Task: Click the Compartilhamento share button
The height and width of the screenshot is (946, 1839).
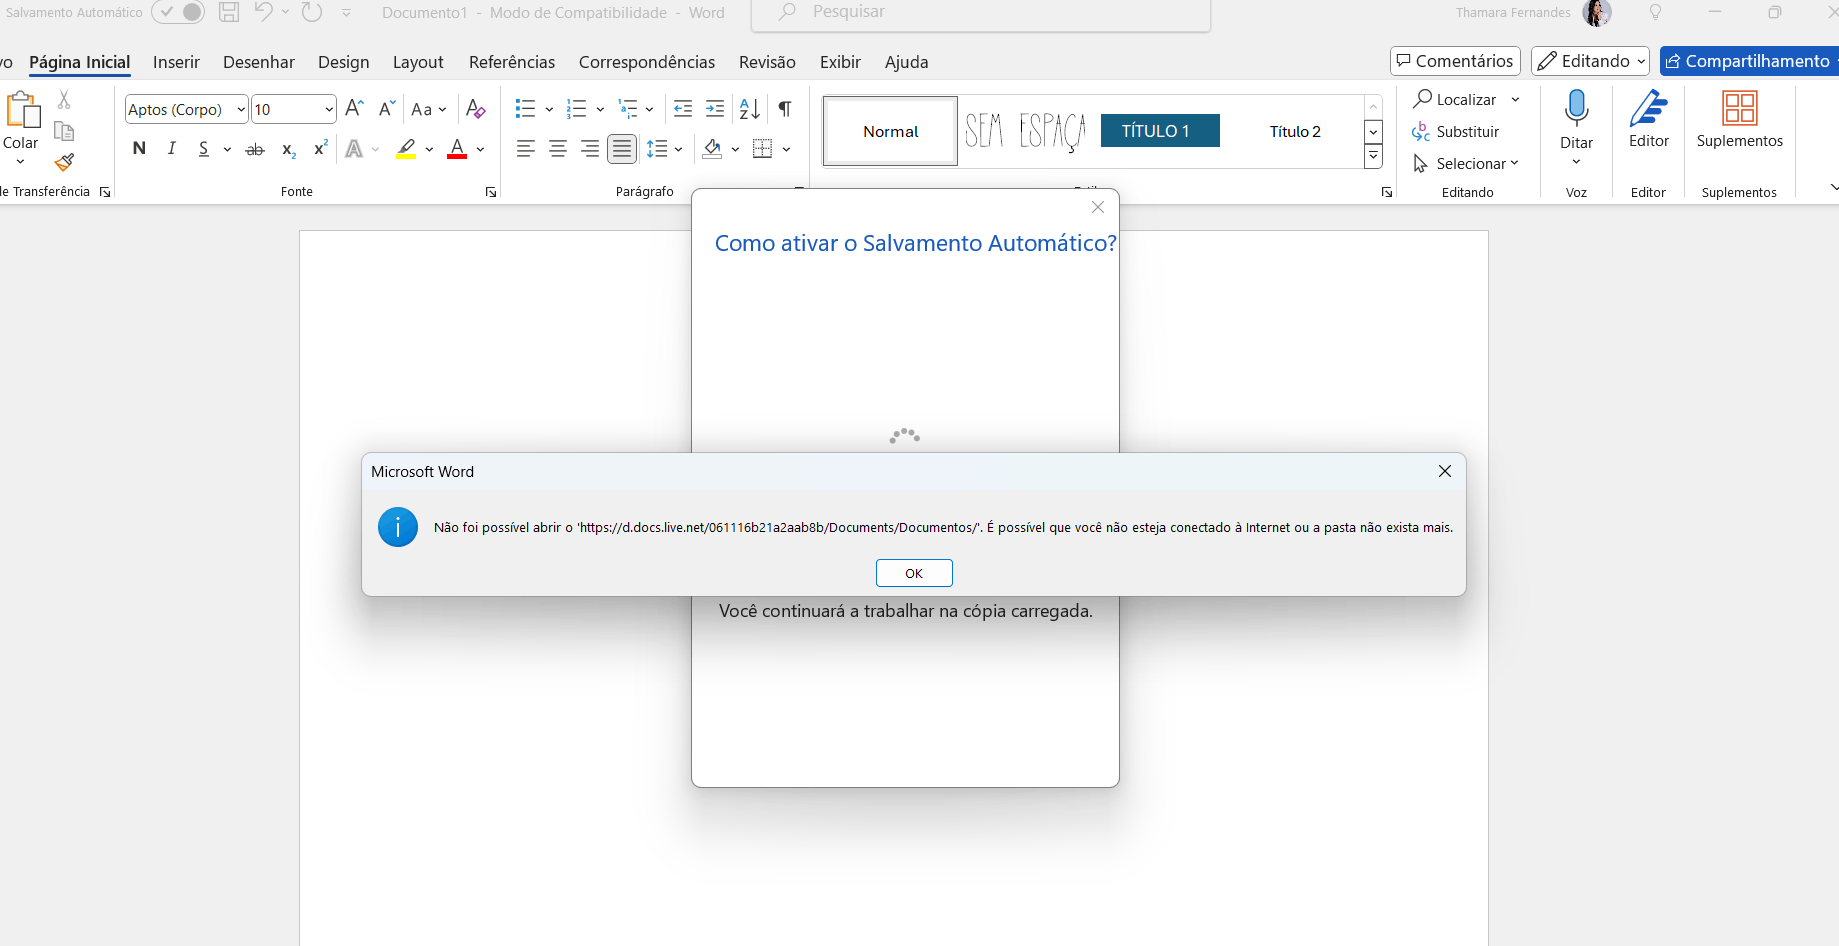Action: (x=1748, y=61)
